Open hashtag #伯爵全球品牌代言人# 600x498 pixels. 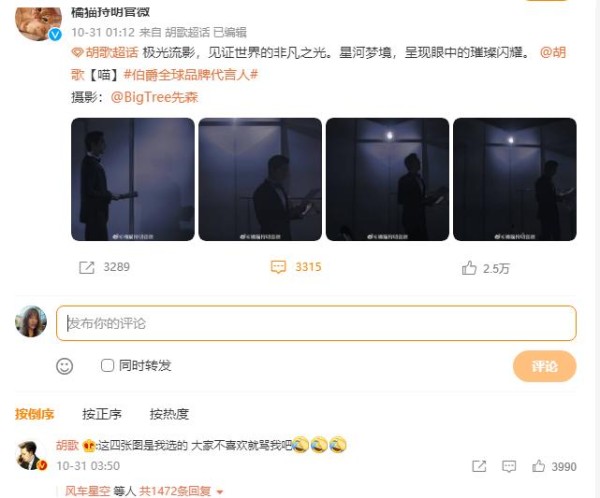click(x=191, y=75)
